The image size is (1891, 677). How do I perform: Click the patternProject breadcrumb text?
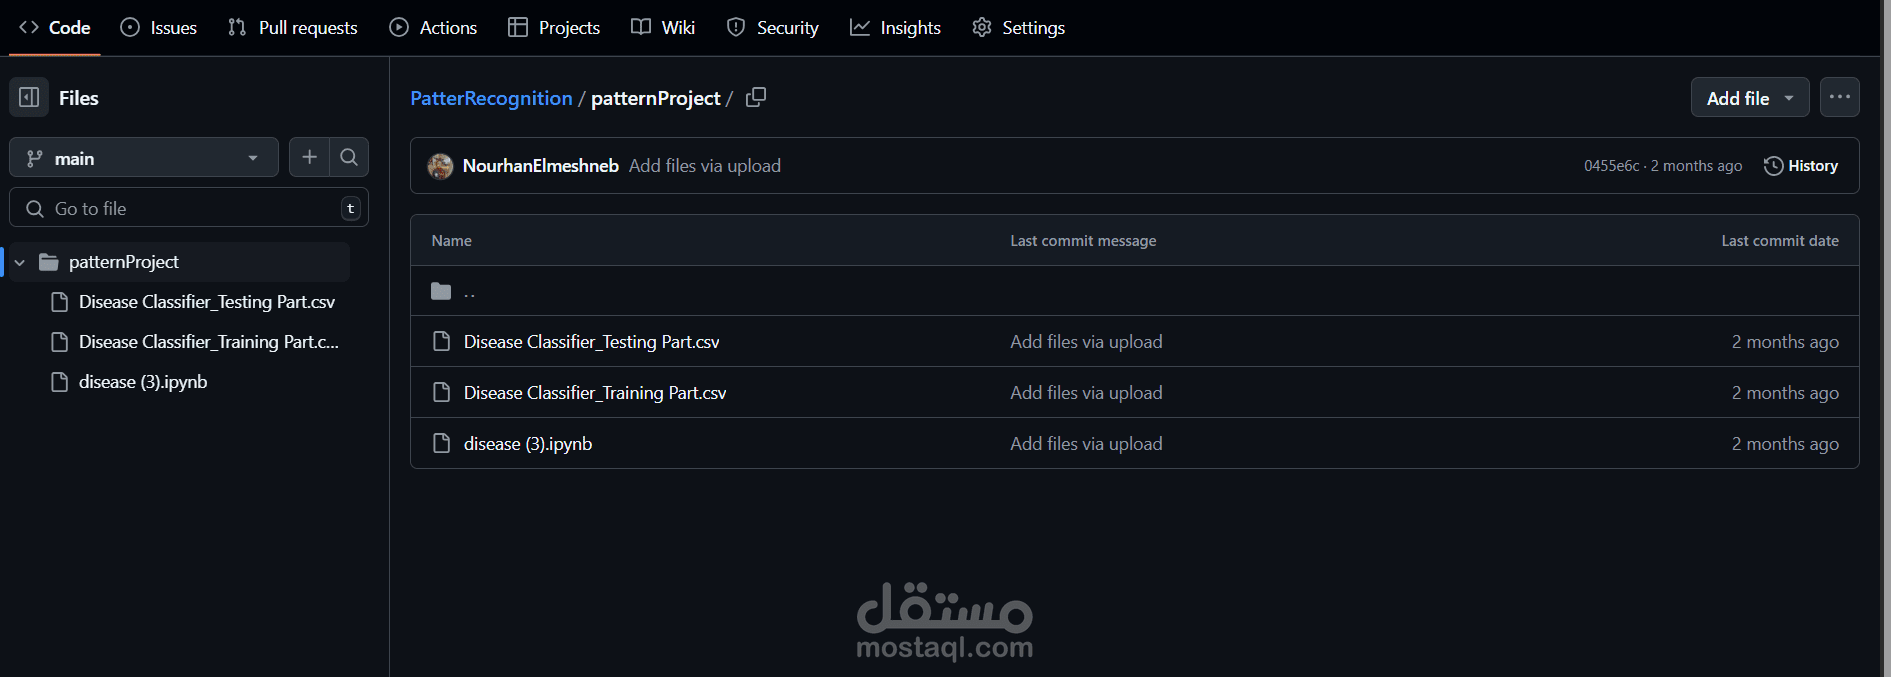655,98
